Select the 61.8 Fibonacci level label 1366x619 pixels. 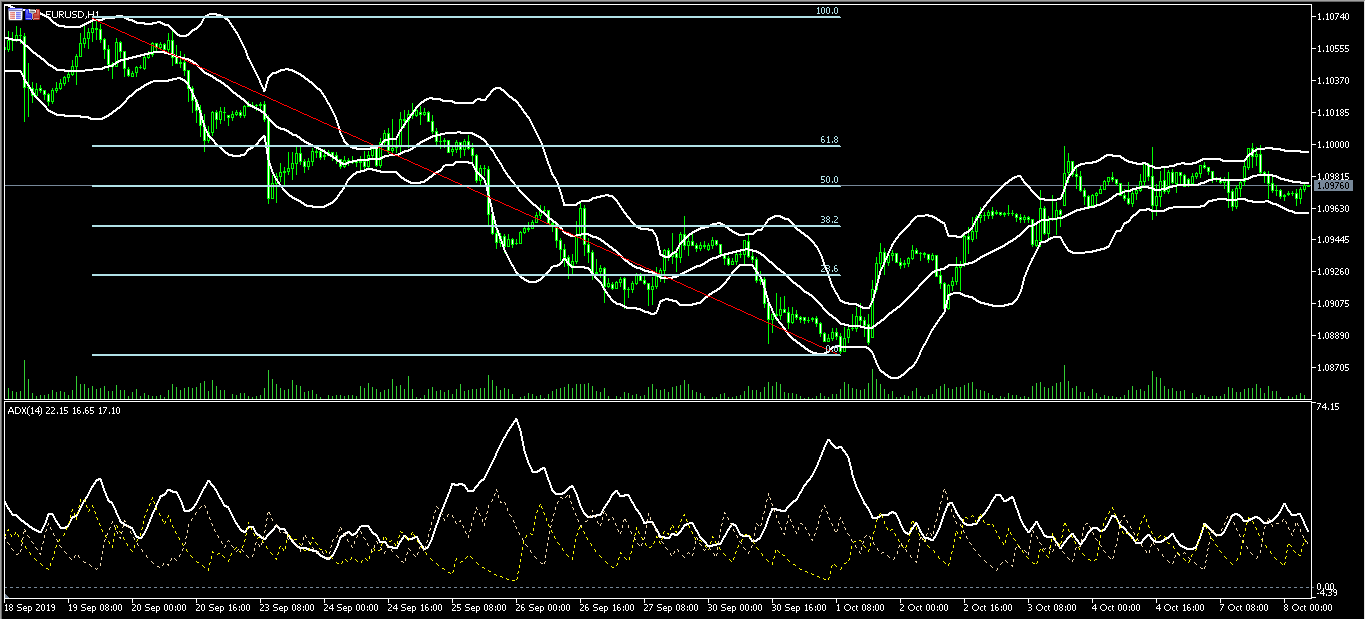click(x=828, y=141)
